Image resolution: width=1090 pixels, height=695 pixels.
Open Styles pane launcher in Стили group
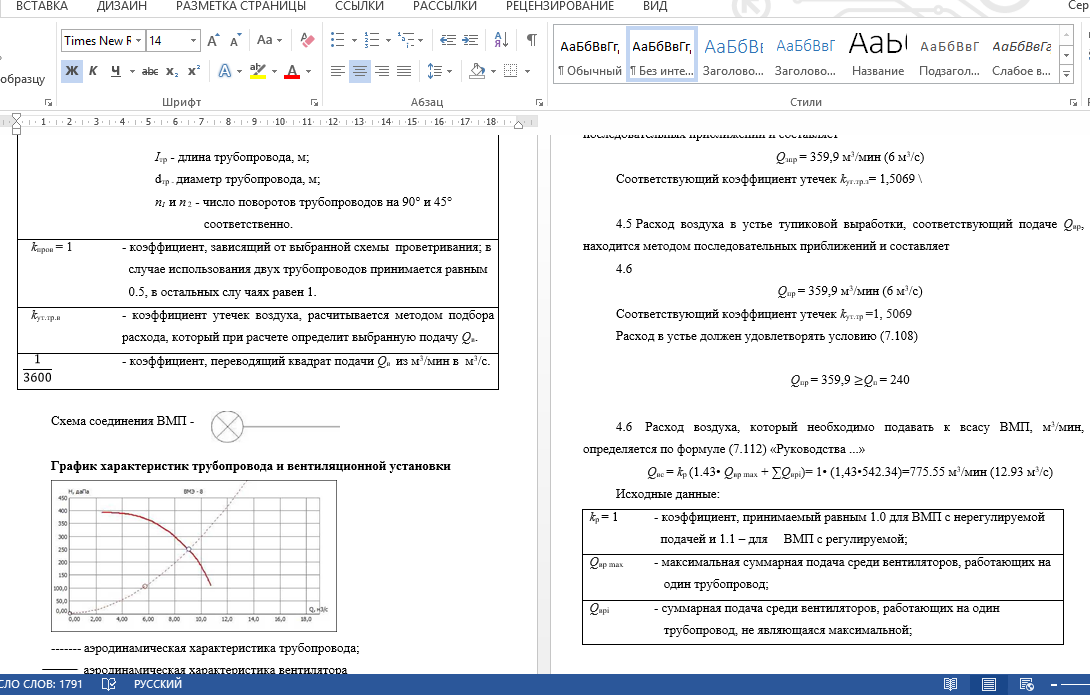(x=1073, y=102)
